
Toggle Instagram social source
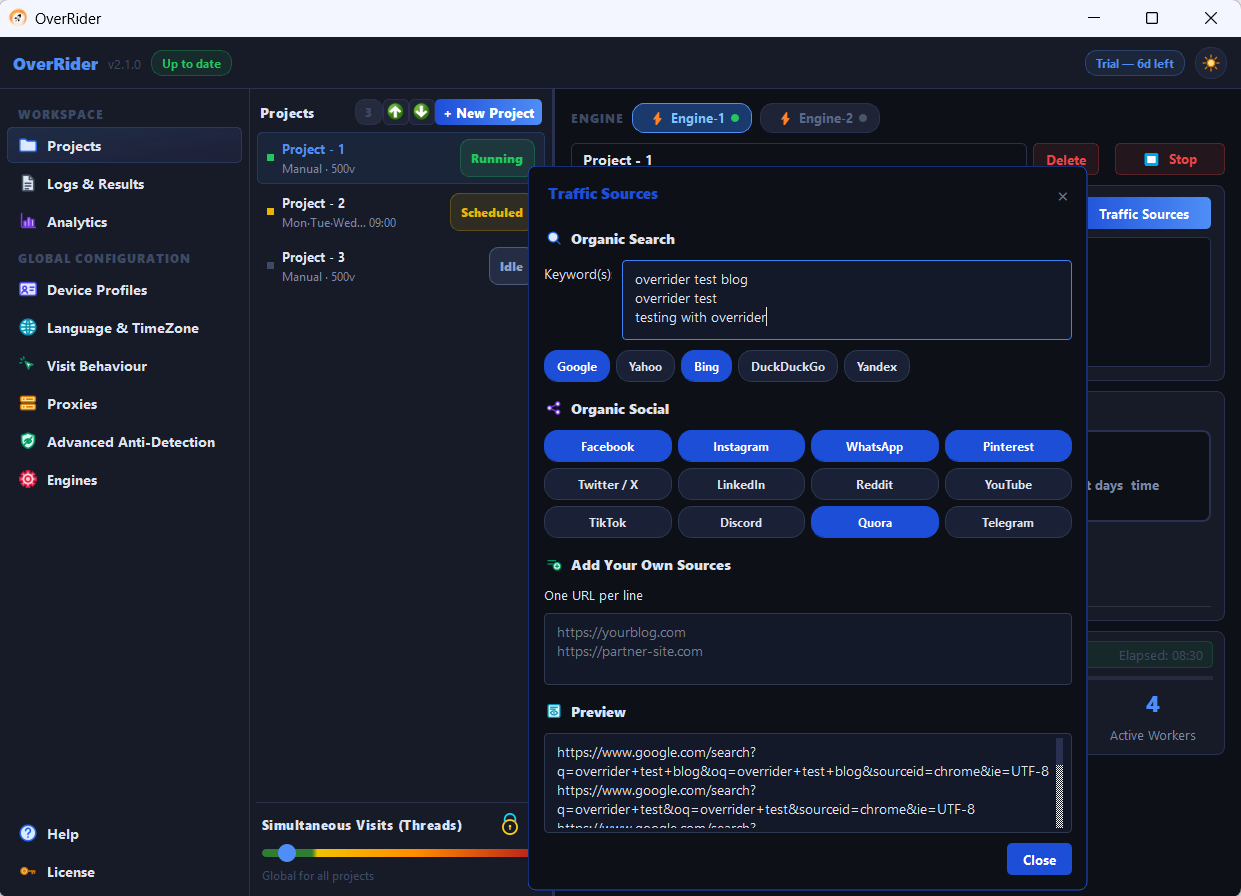point(741,447)
